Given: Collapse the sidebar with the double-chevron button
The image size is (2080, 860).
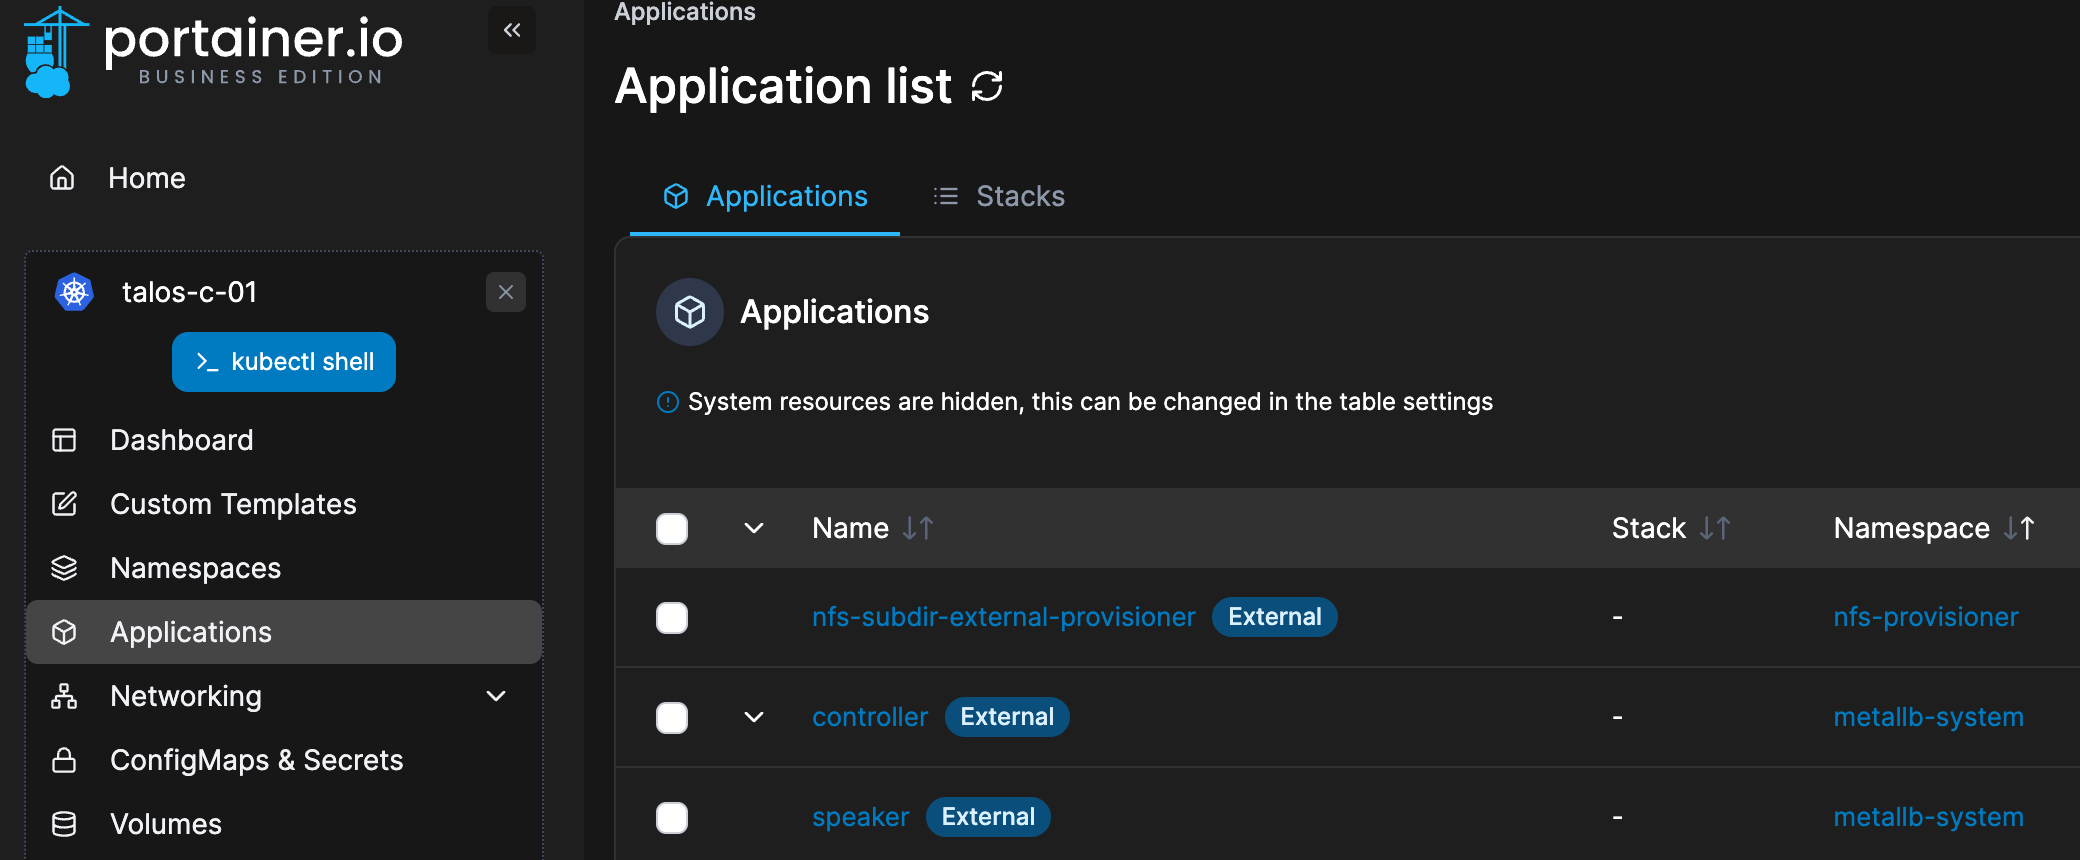Looking at the screenshot, I should pyautogui.click(x=512, y=30).
